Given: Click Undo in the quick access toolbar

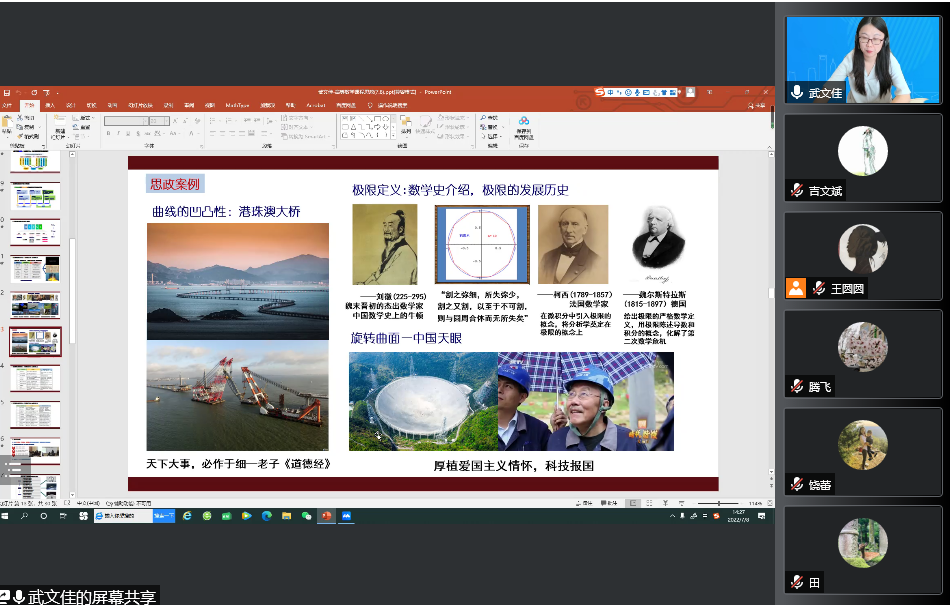Looking at the screenshot, I should click(18, 92).
